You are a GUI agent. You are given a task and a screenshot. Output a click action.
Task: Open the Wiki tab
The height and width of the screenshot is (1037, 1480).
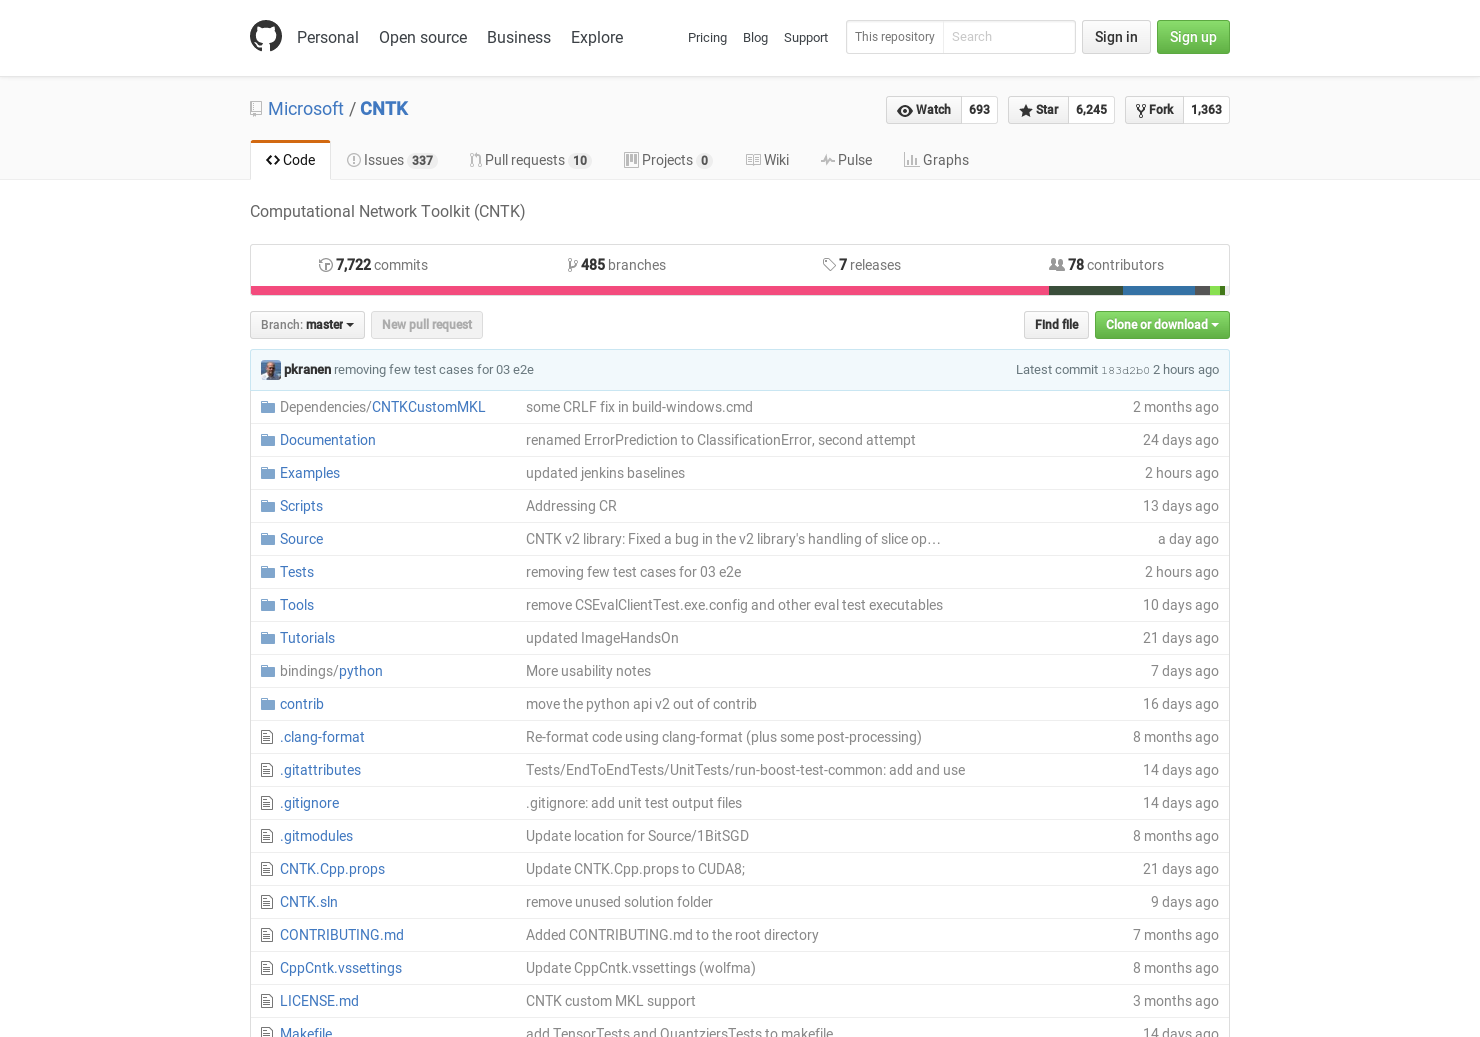coord(767,160)
